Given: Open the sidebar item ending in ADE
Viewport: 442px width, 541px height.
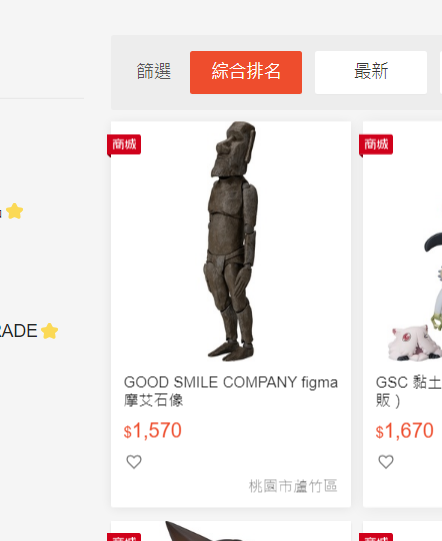Looking at the screenshot, I should (19, 331).
